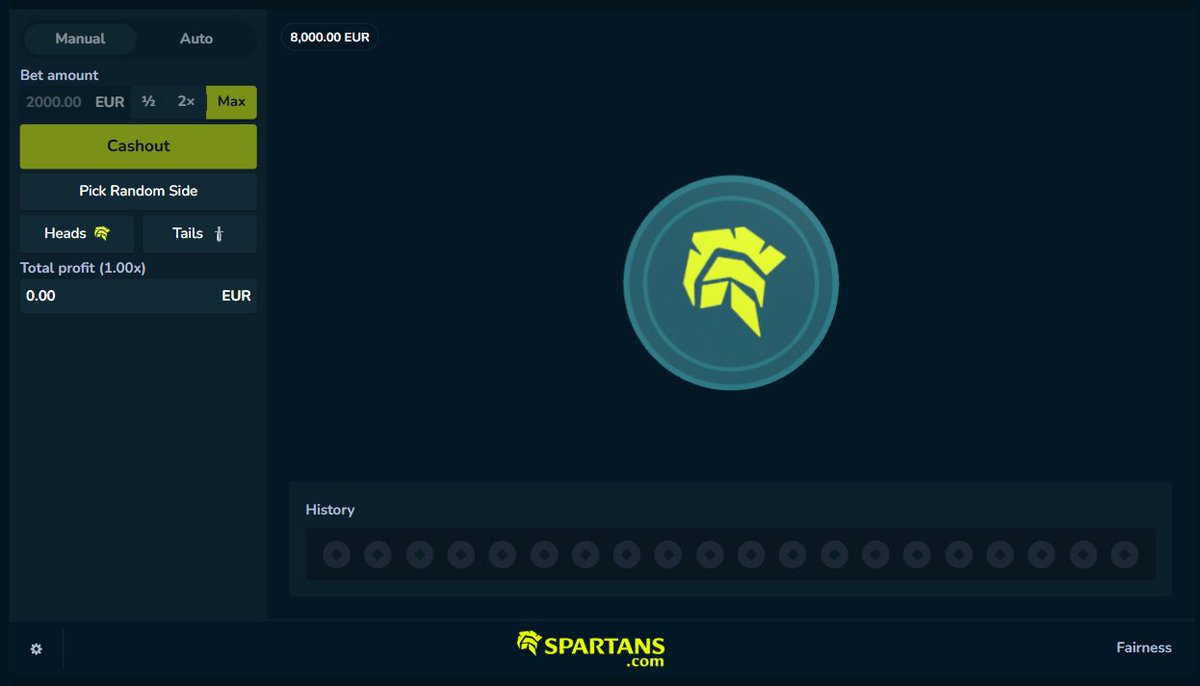Double the bet with the 2× button

[x=186, y=102]
